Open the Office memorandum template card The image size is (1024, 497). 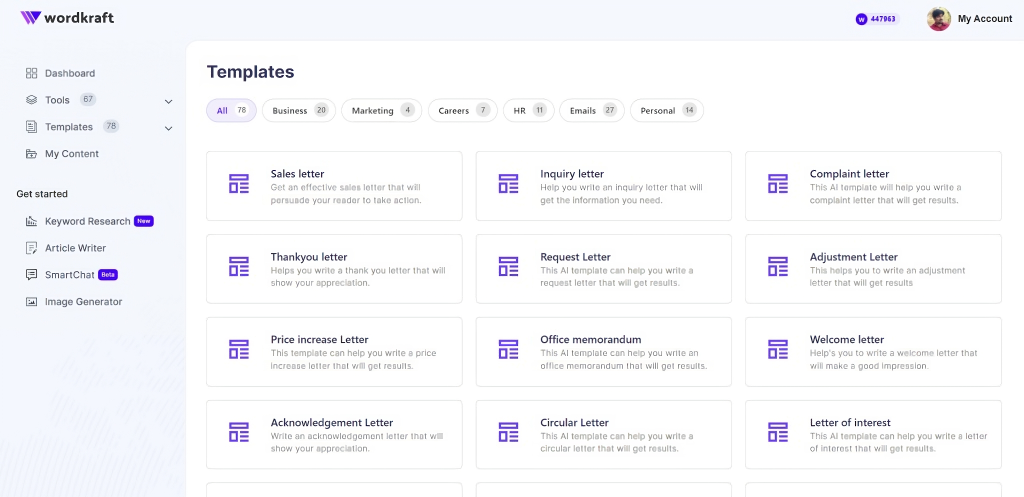click(603, 352)
